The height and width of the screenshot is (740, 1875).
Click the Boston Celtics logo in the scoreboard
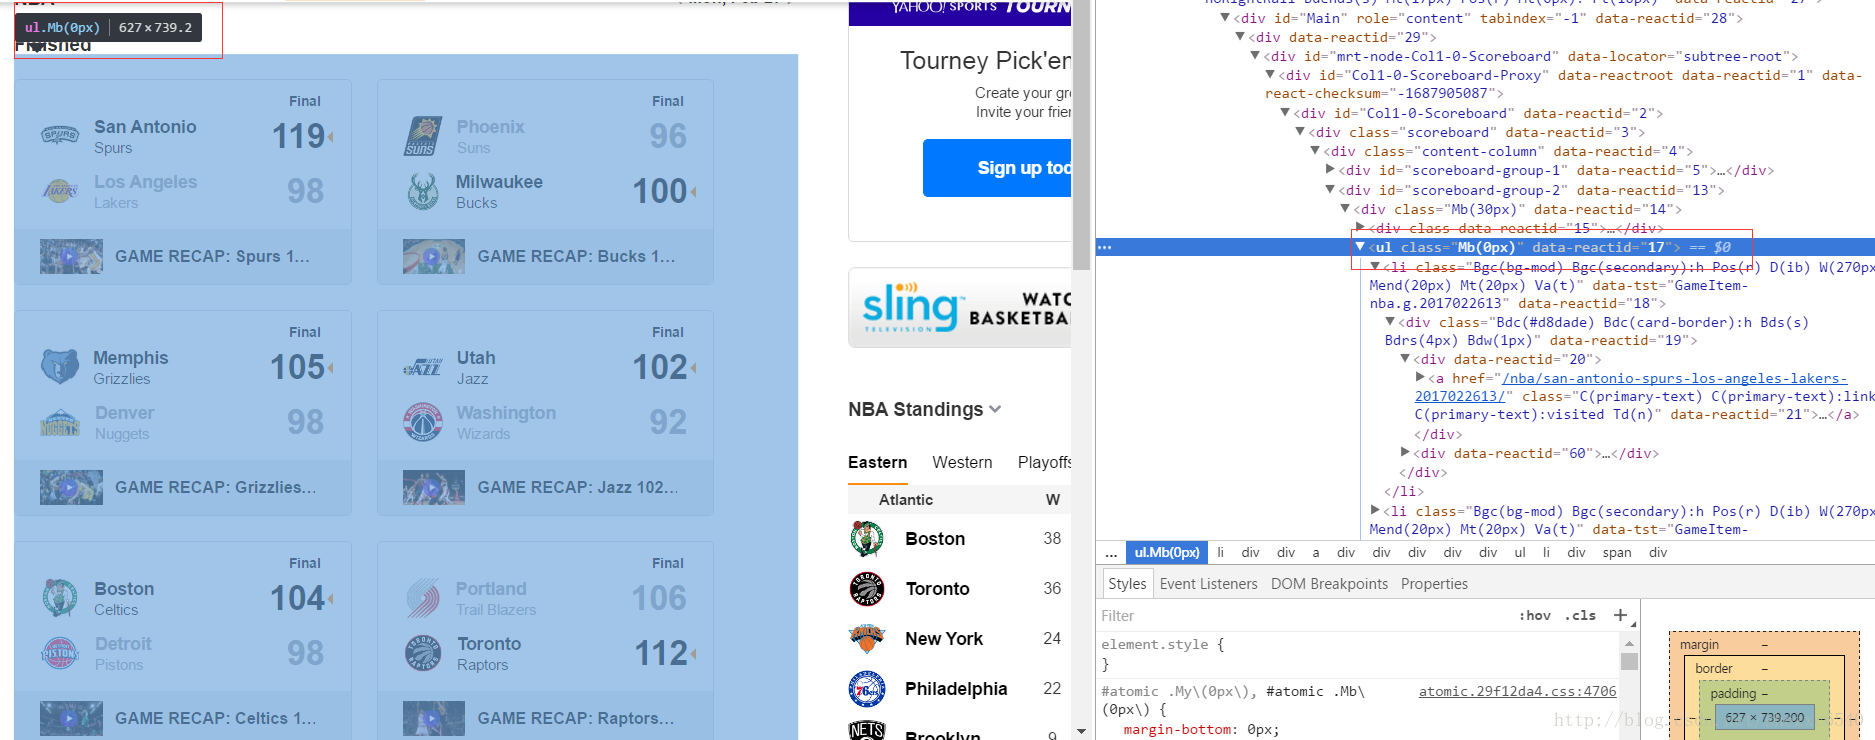[60, 598]
